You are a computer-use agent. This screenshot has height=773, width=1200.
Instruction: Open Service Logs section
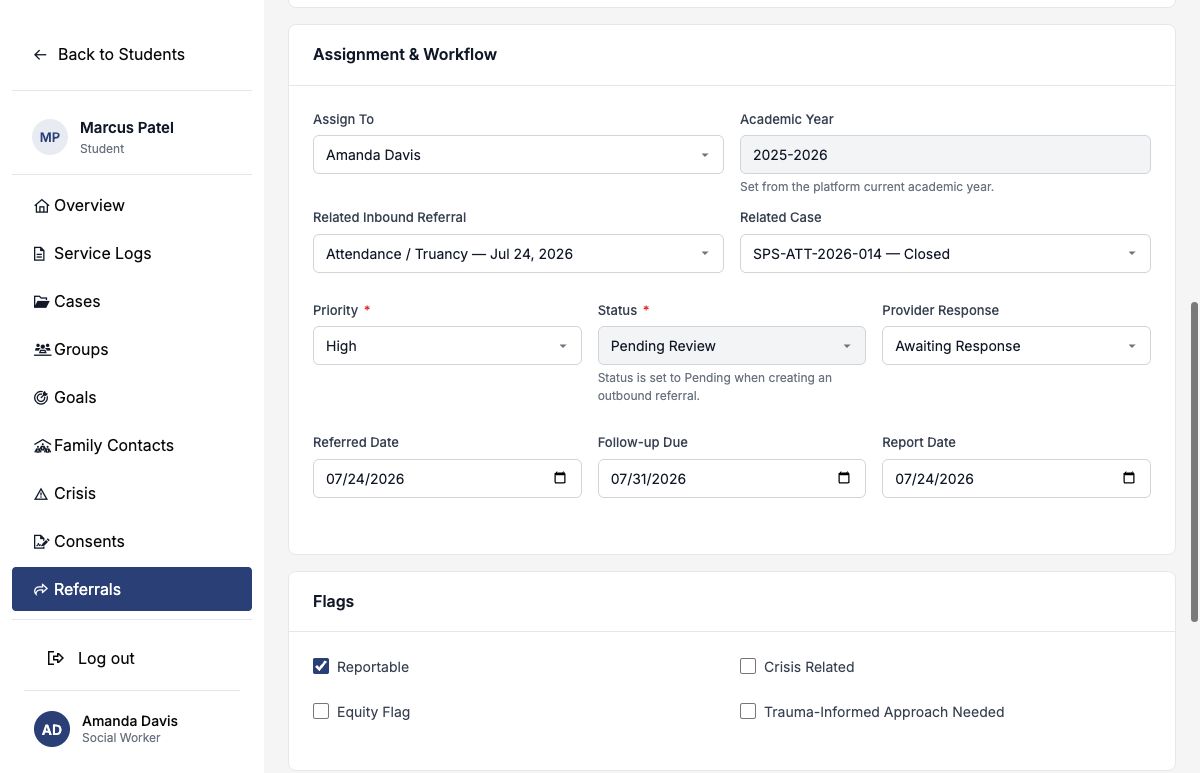point(132,254)
